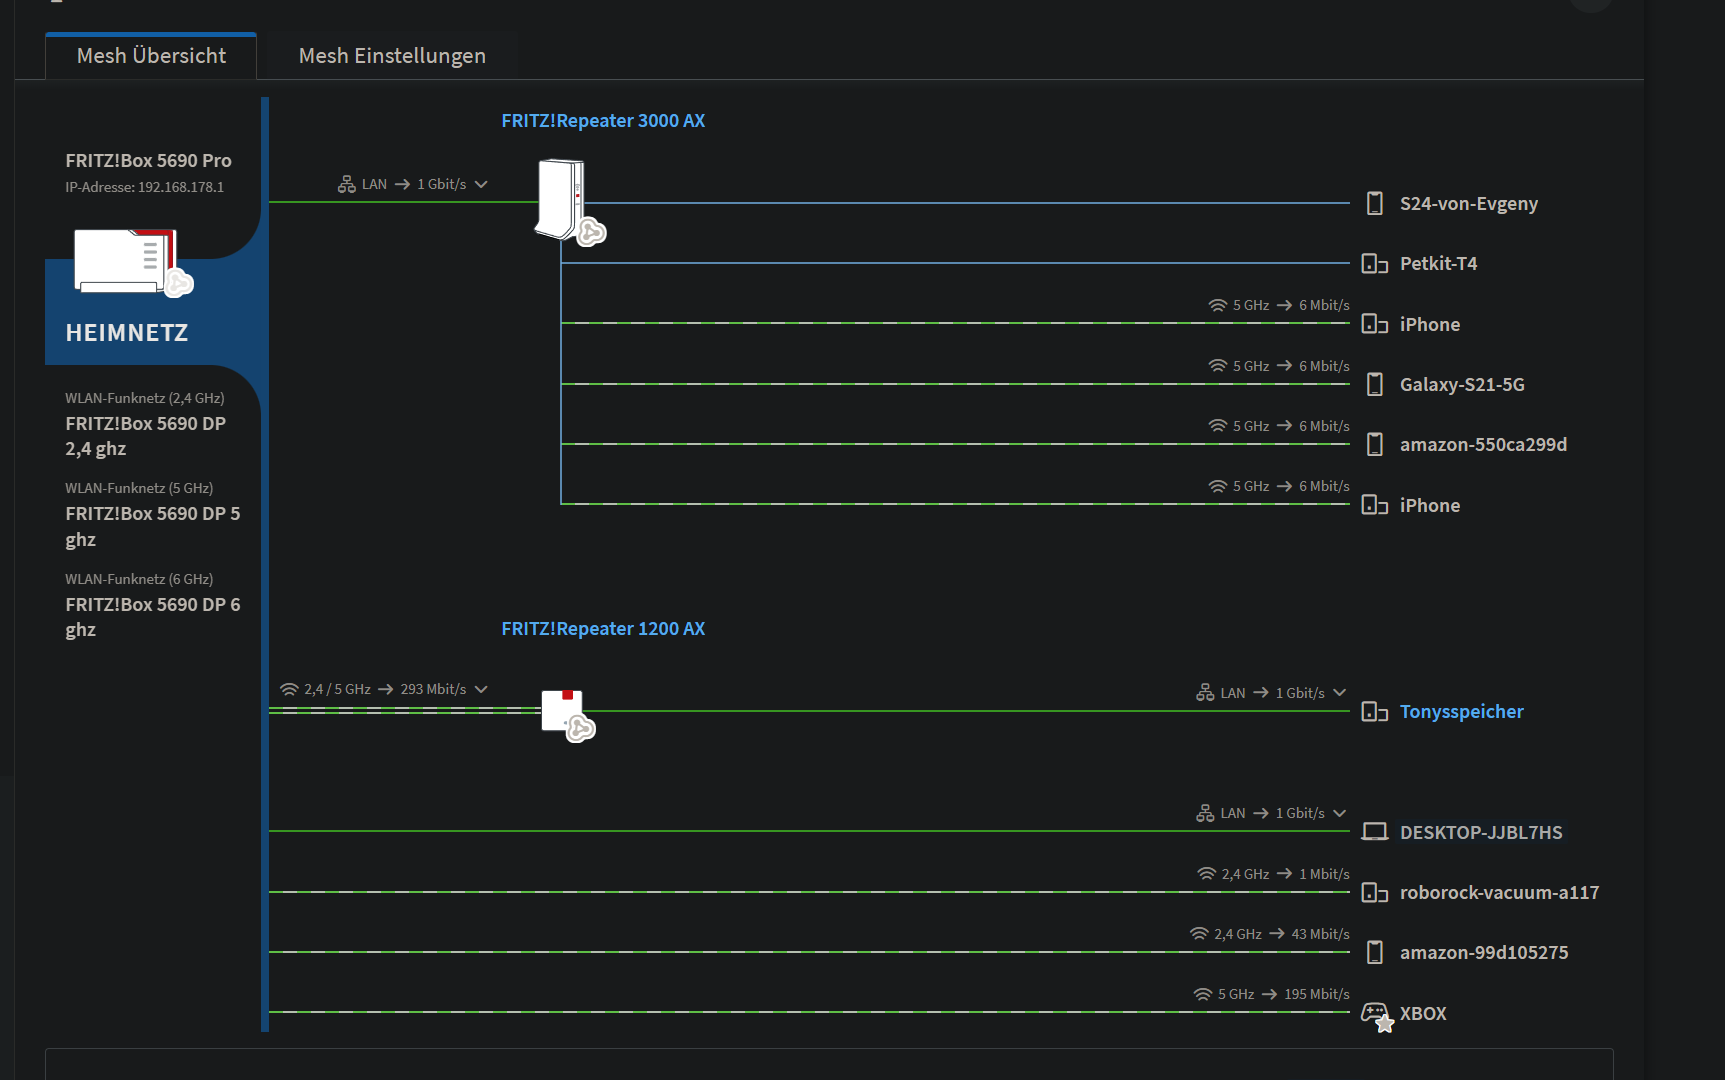Switch to the Mesh Übersicht tab

point(151,56)
